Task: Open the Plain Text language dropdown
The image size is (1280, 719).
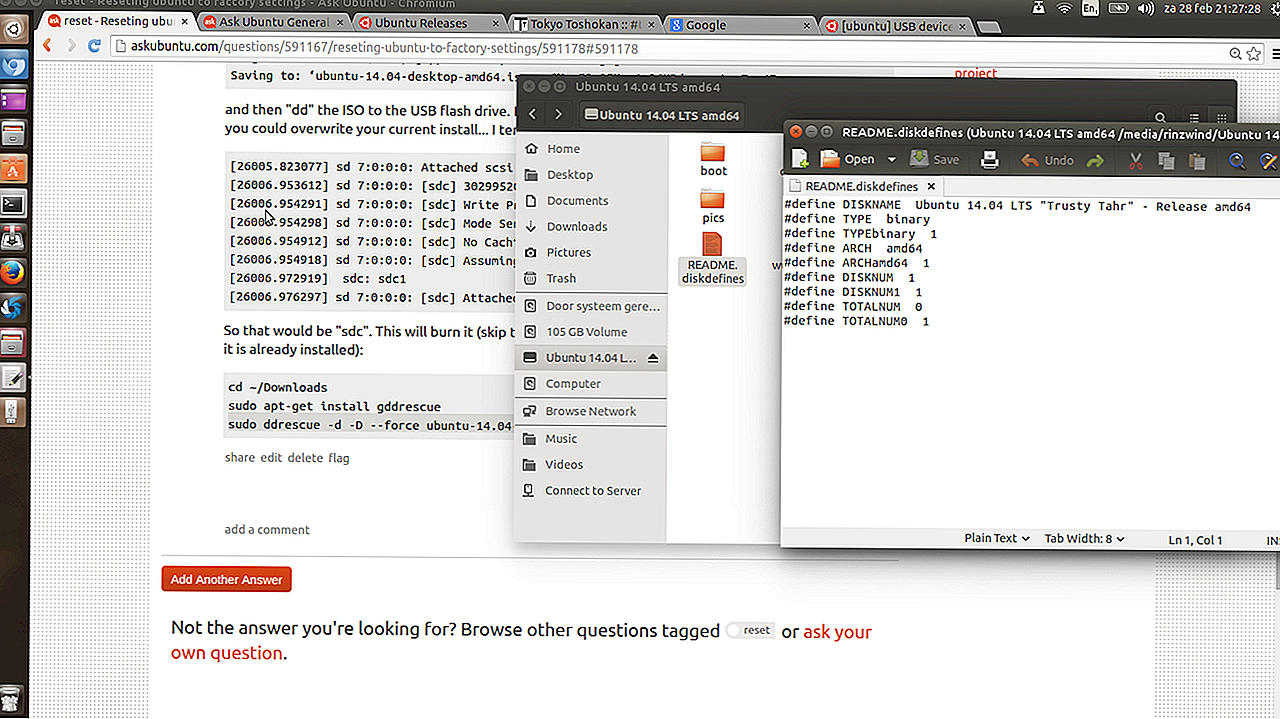Action: [x=996, y=539]
